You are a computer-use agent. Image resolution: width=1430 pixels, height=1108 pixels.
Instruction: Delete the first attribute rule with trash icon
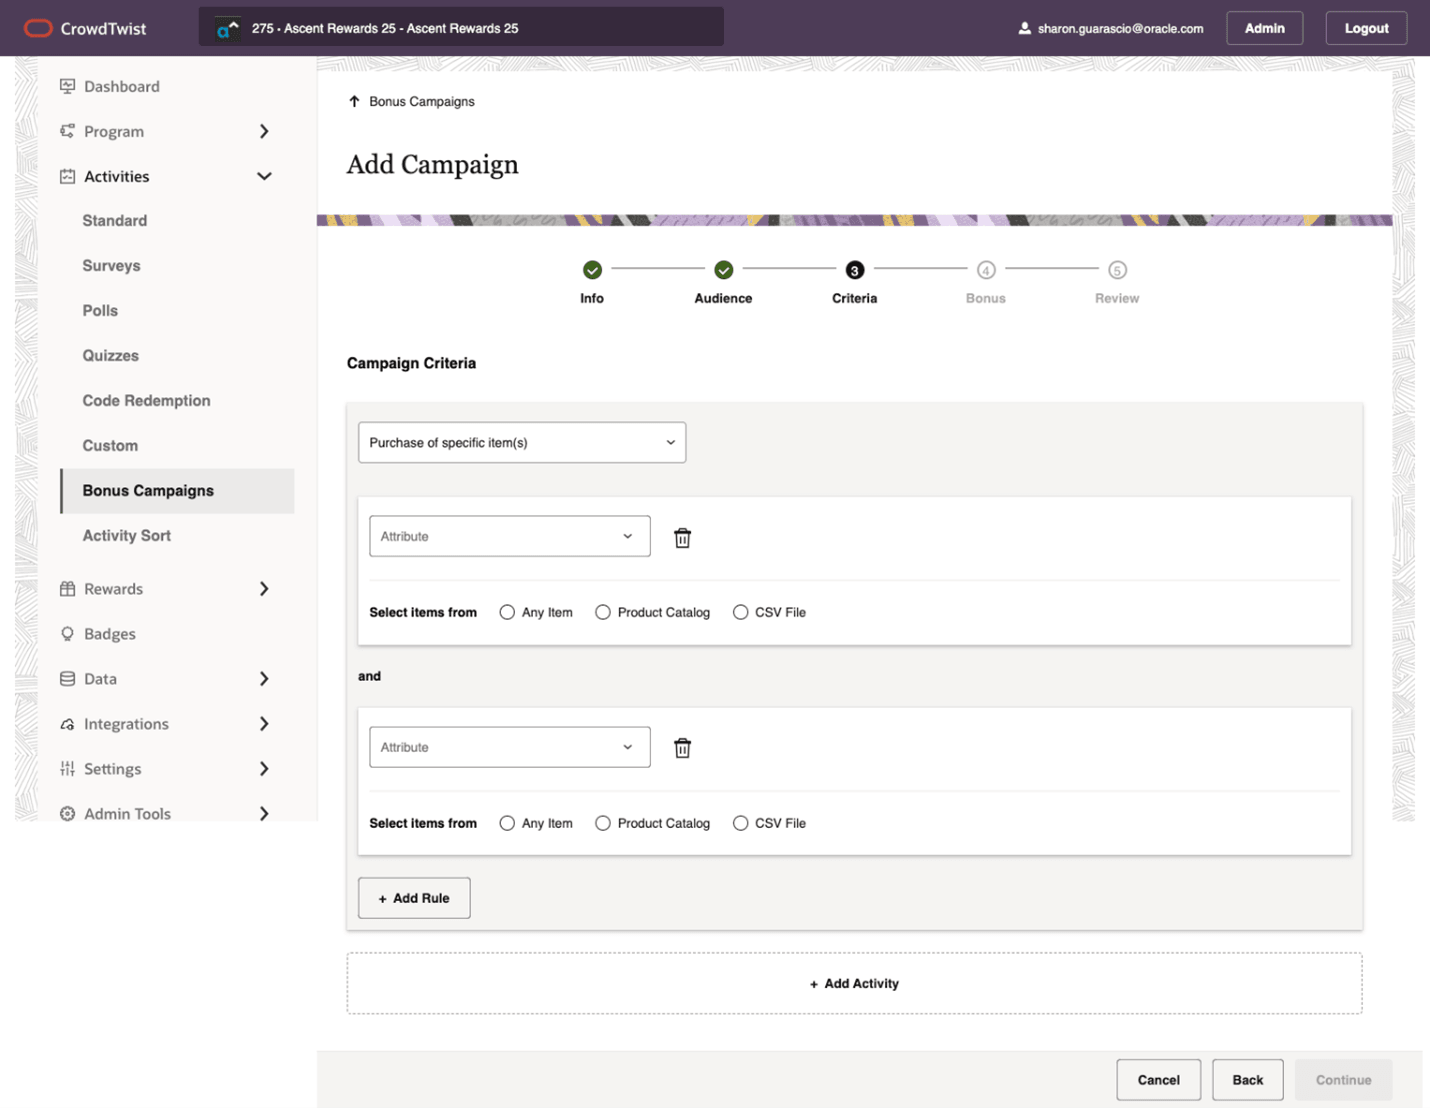tap(682, 538)
